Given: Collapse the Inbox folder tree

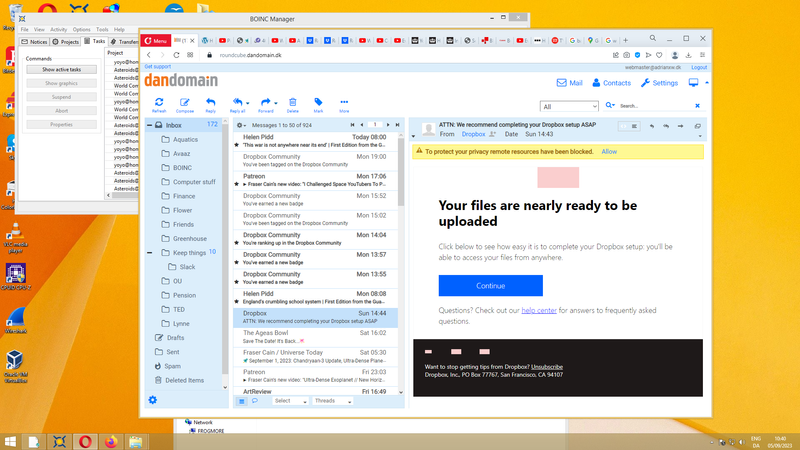Looking at the screenshot, I should tap(149, 125).
